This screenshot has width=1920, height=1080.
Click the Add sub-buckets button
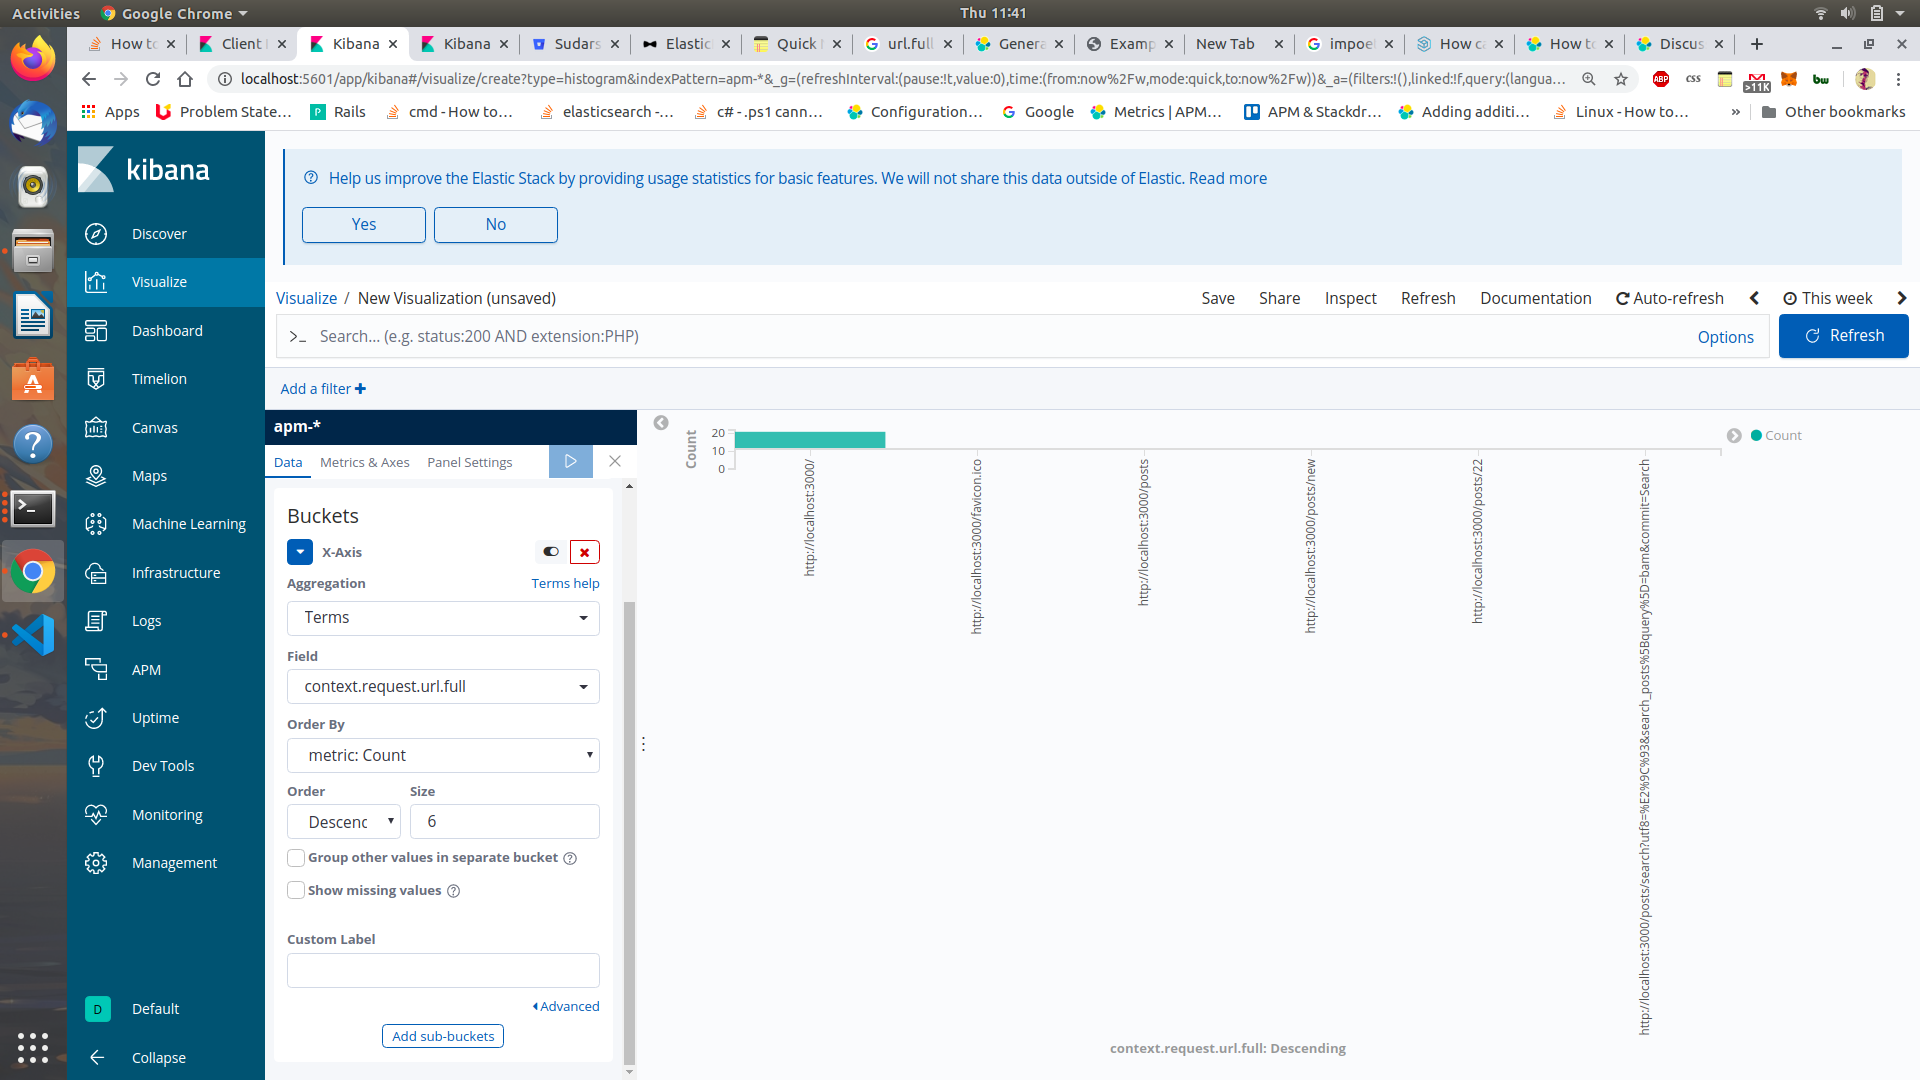point(442,1036)
